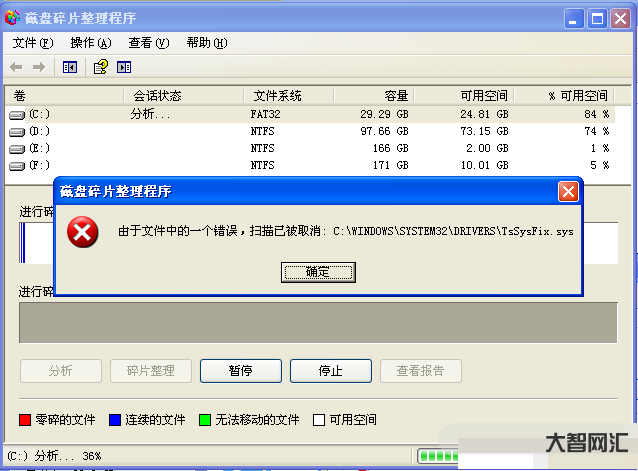Select the D: drive in volume list

pyautogui.click(x=38, y=131)
